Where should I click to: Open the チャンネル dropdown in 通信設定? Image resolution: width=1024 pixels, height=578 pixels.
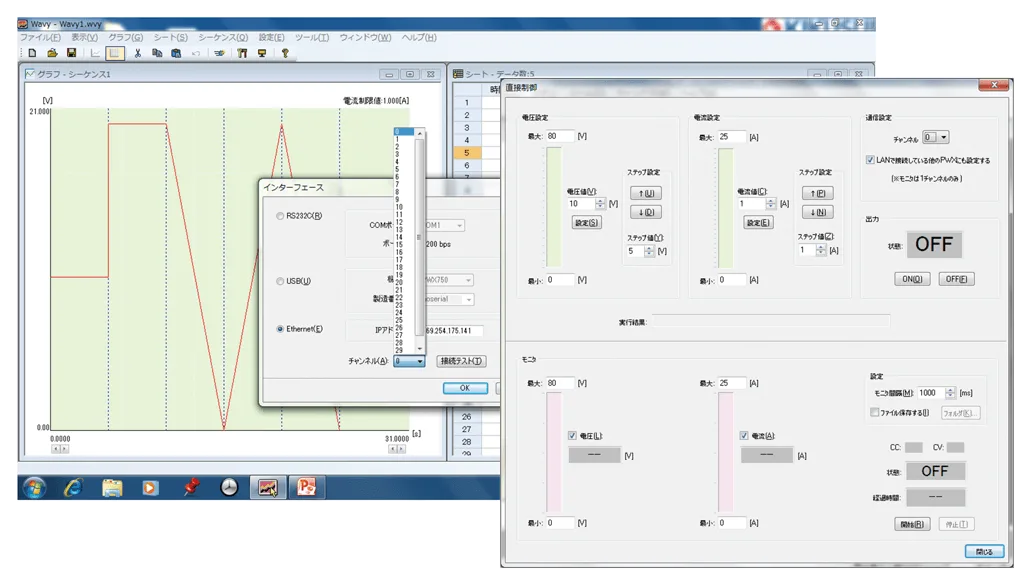pyautogui.click(x=936, y=138)
